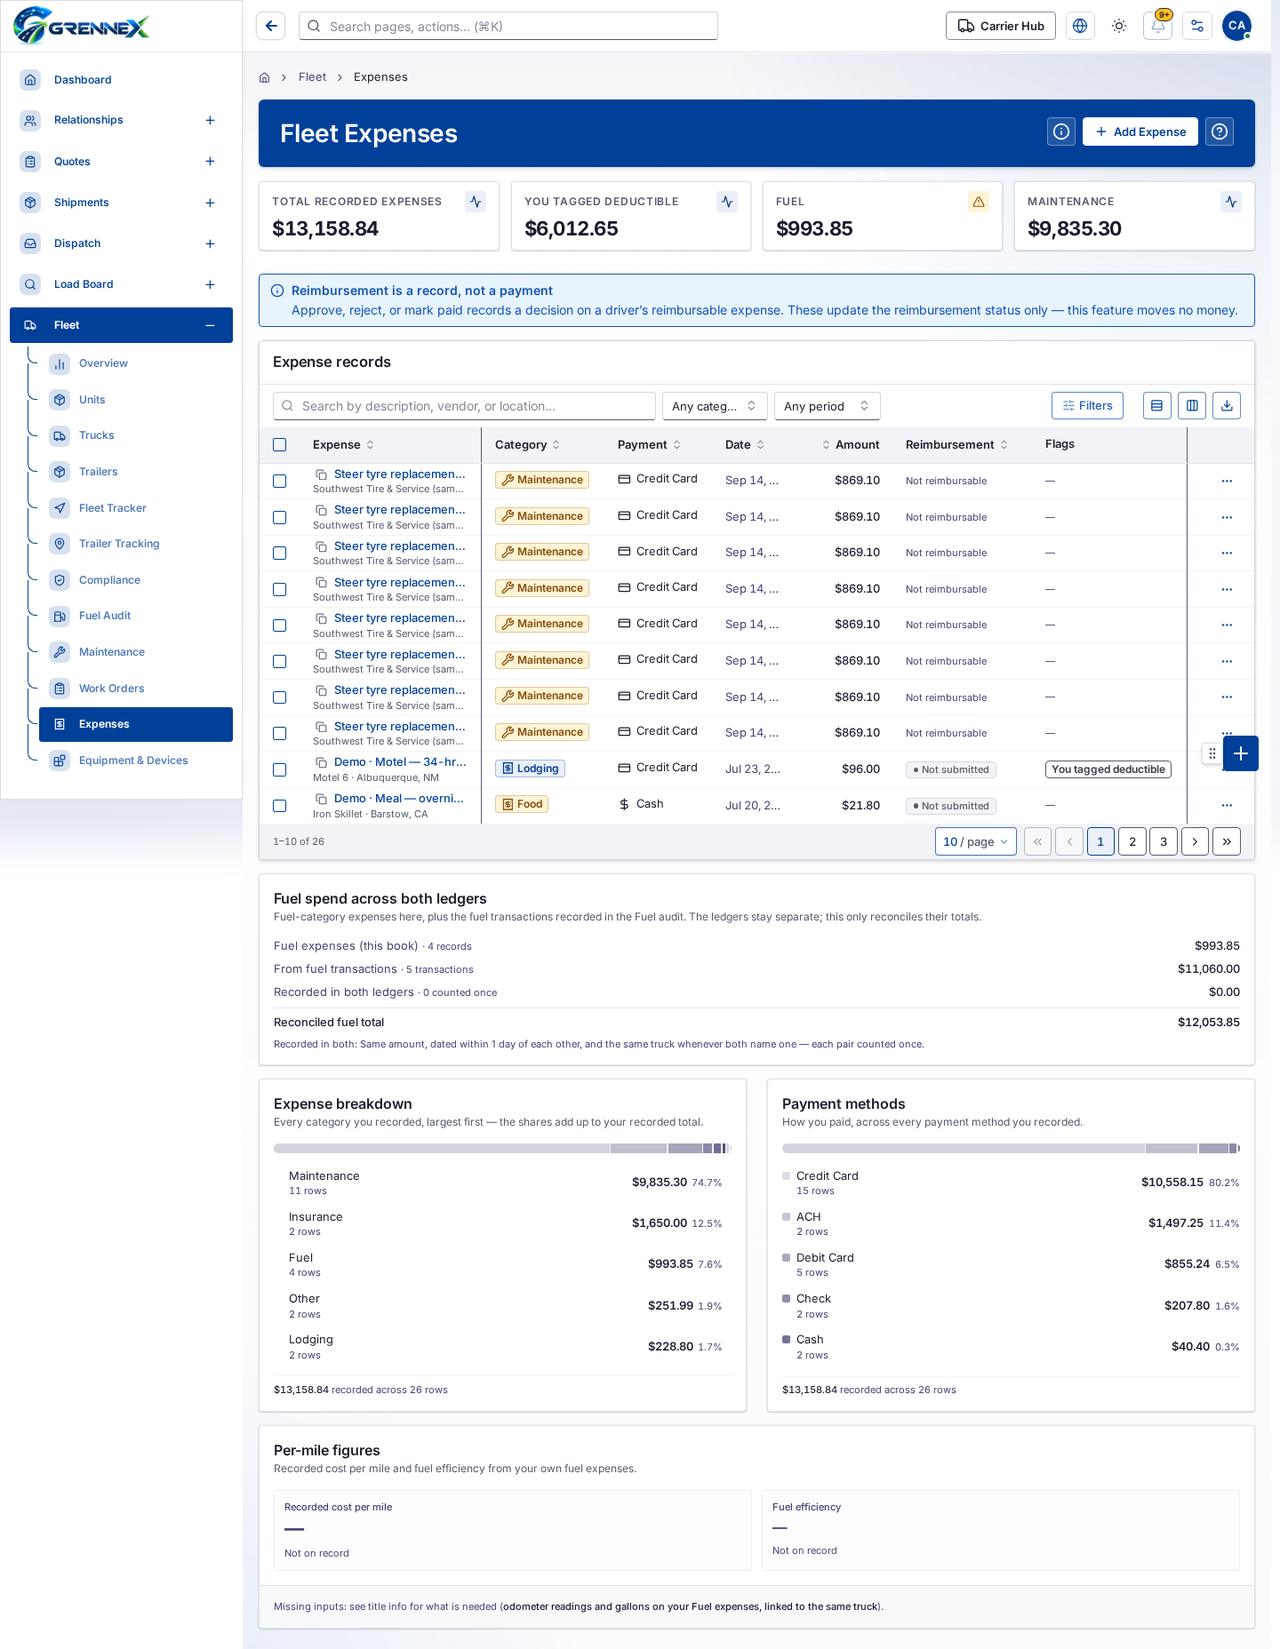Open the language globe icon
The image size is (1280, 1649).
(x=1080, y=26)
